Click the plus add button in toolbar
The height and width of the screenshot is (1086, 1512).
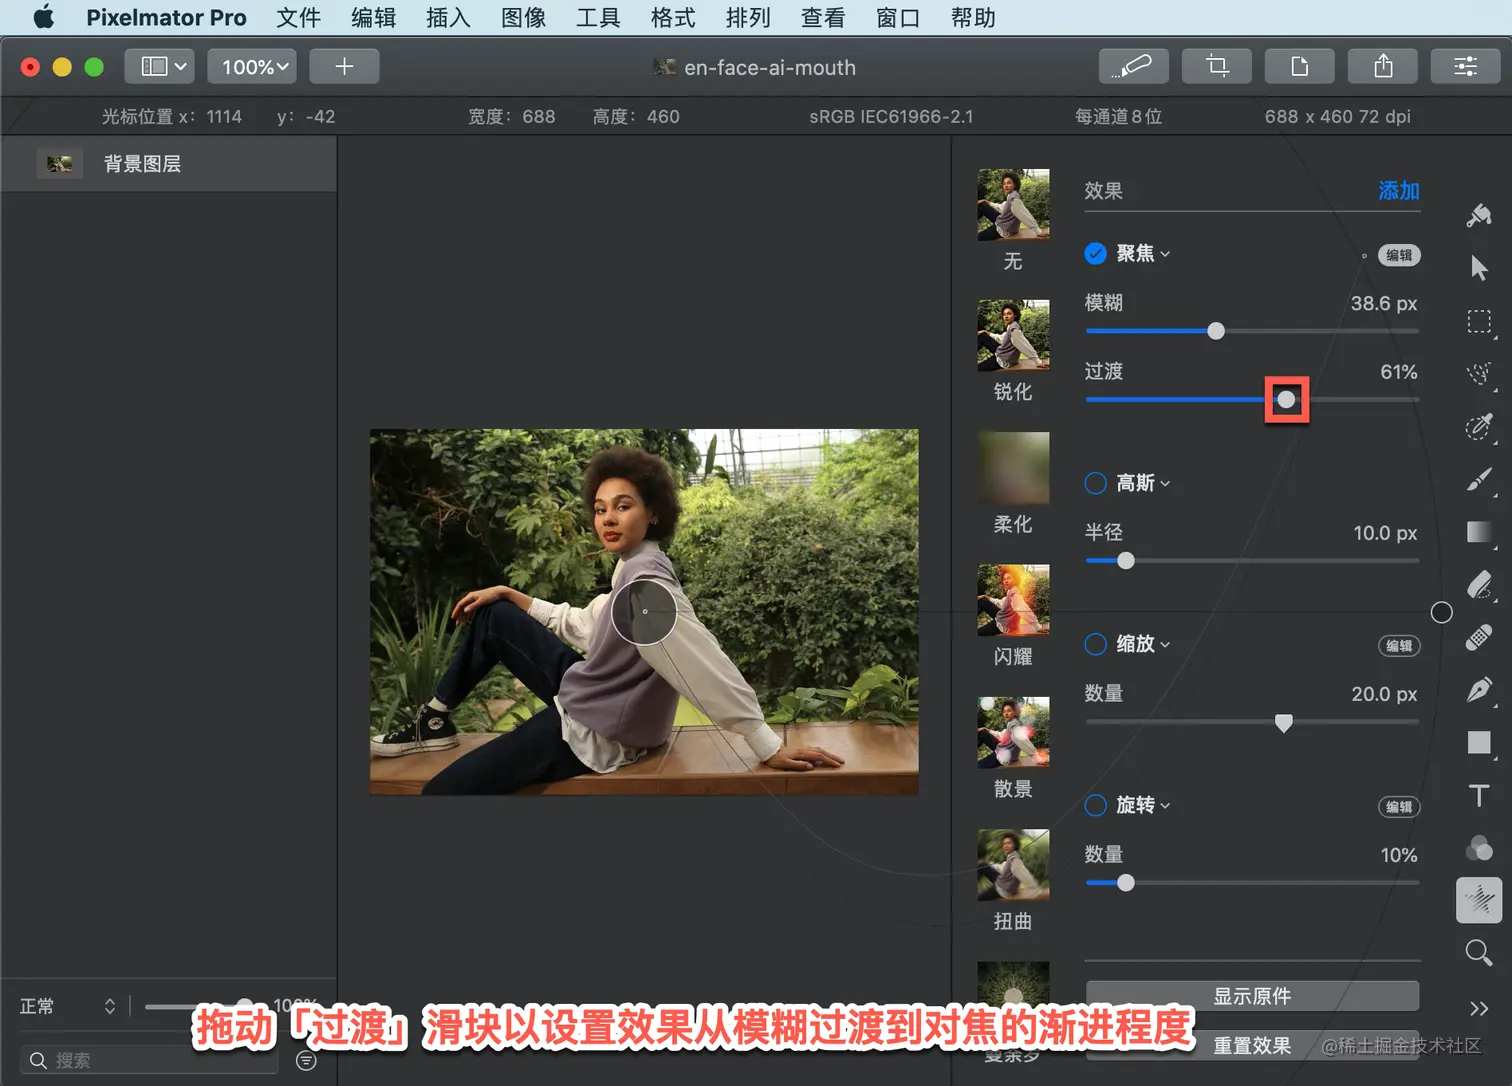pyautogui.click(x=344, y=66)
